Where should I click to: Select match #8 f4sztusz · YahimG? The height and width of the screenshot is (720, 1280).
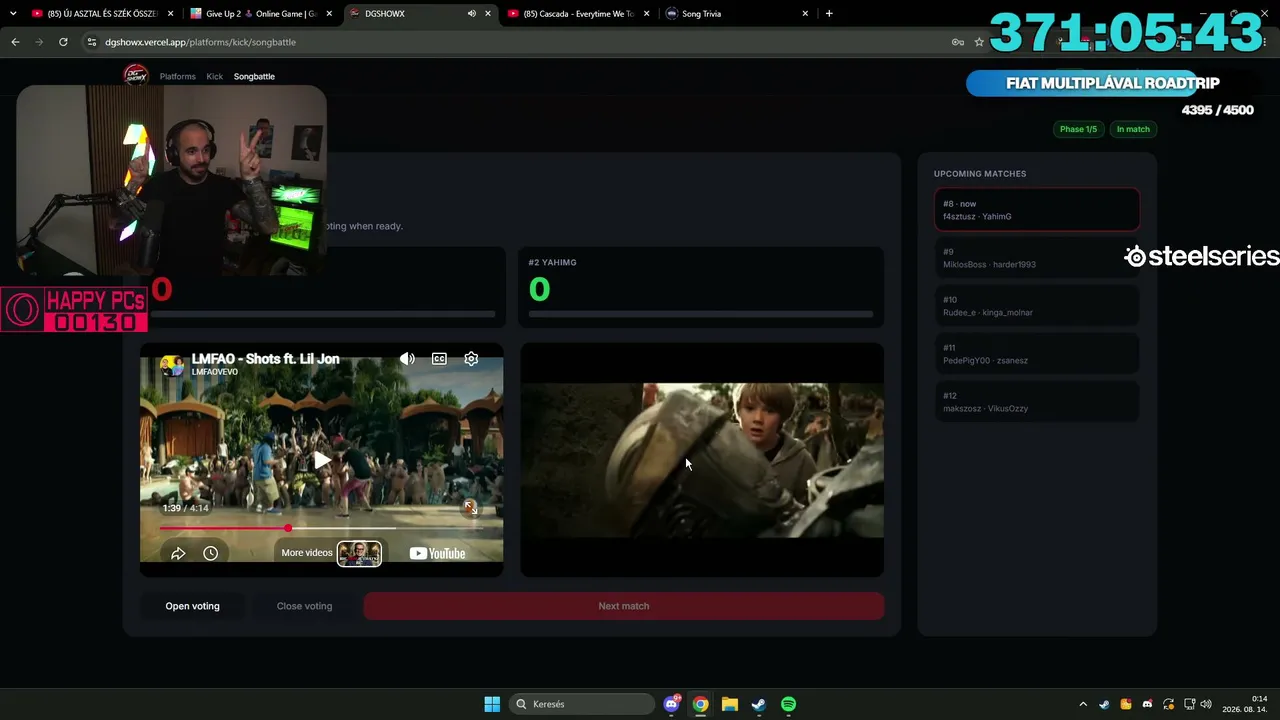(1037, 210)
